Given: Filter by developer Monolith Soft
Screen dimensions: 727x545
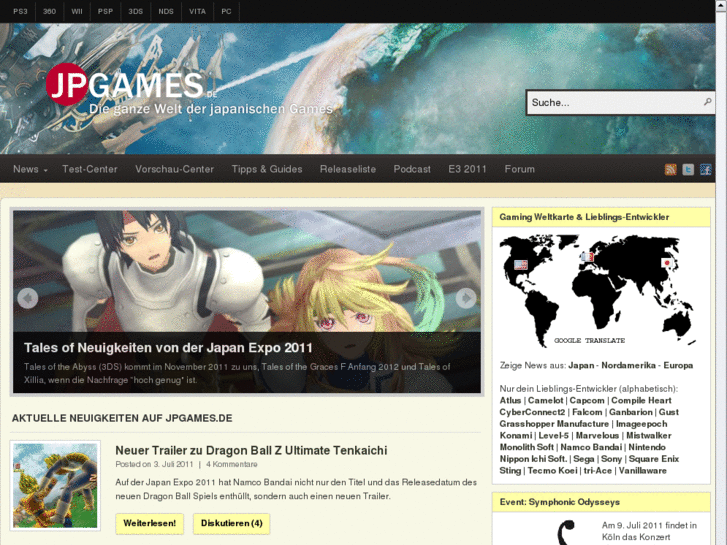Looking at the screenshot, I should 527,447.
